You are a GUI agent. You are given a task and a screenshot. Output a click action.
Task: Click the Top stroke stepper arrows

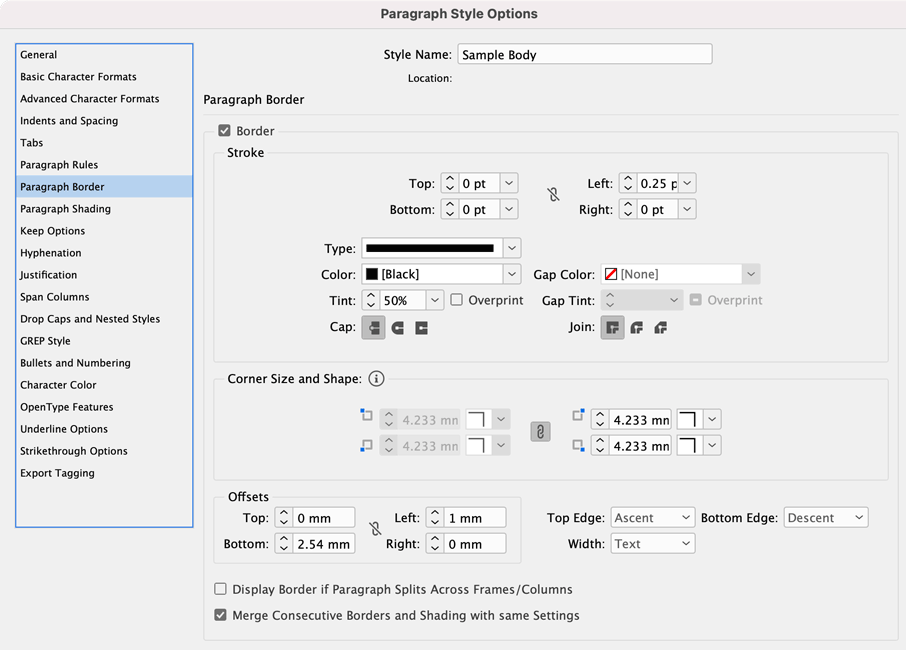450,184
